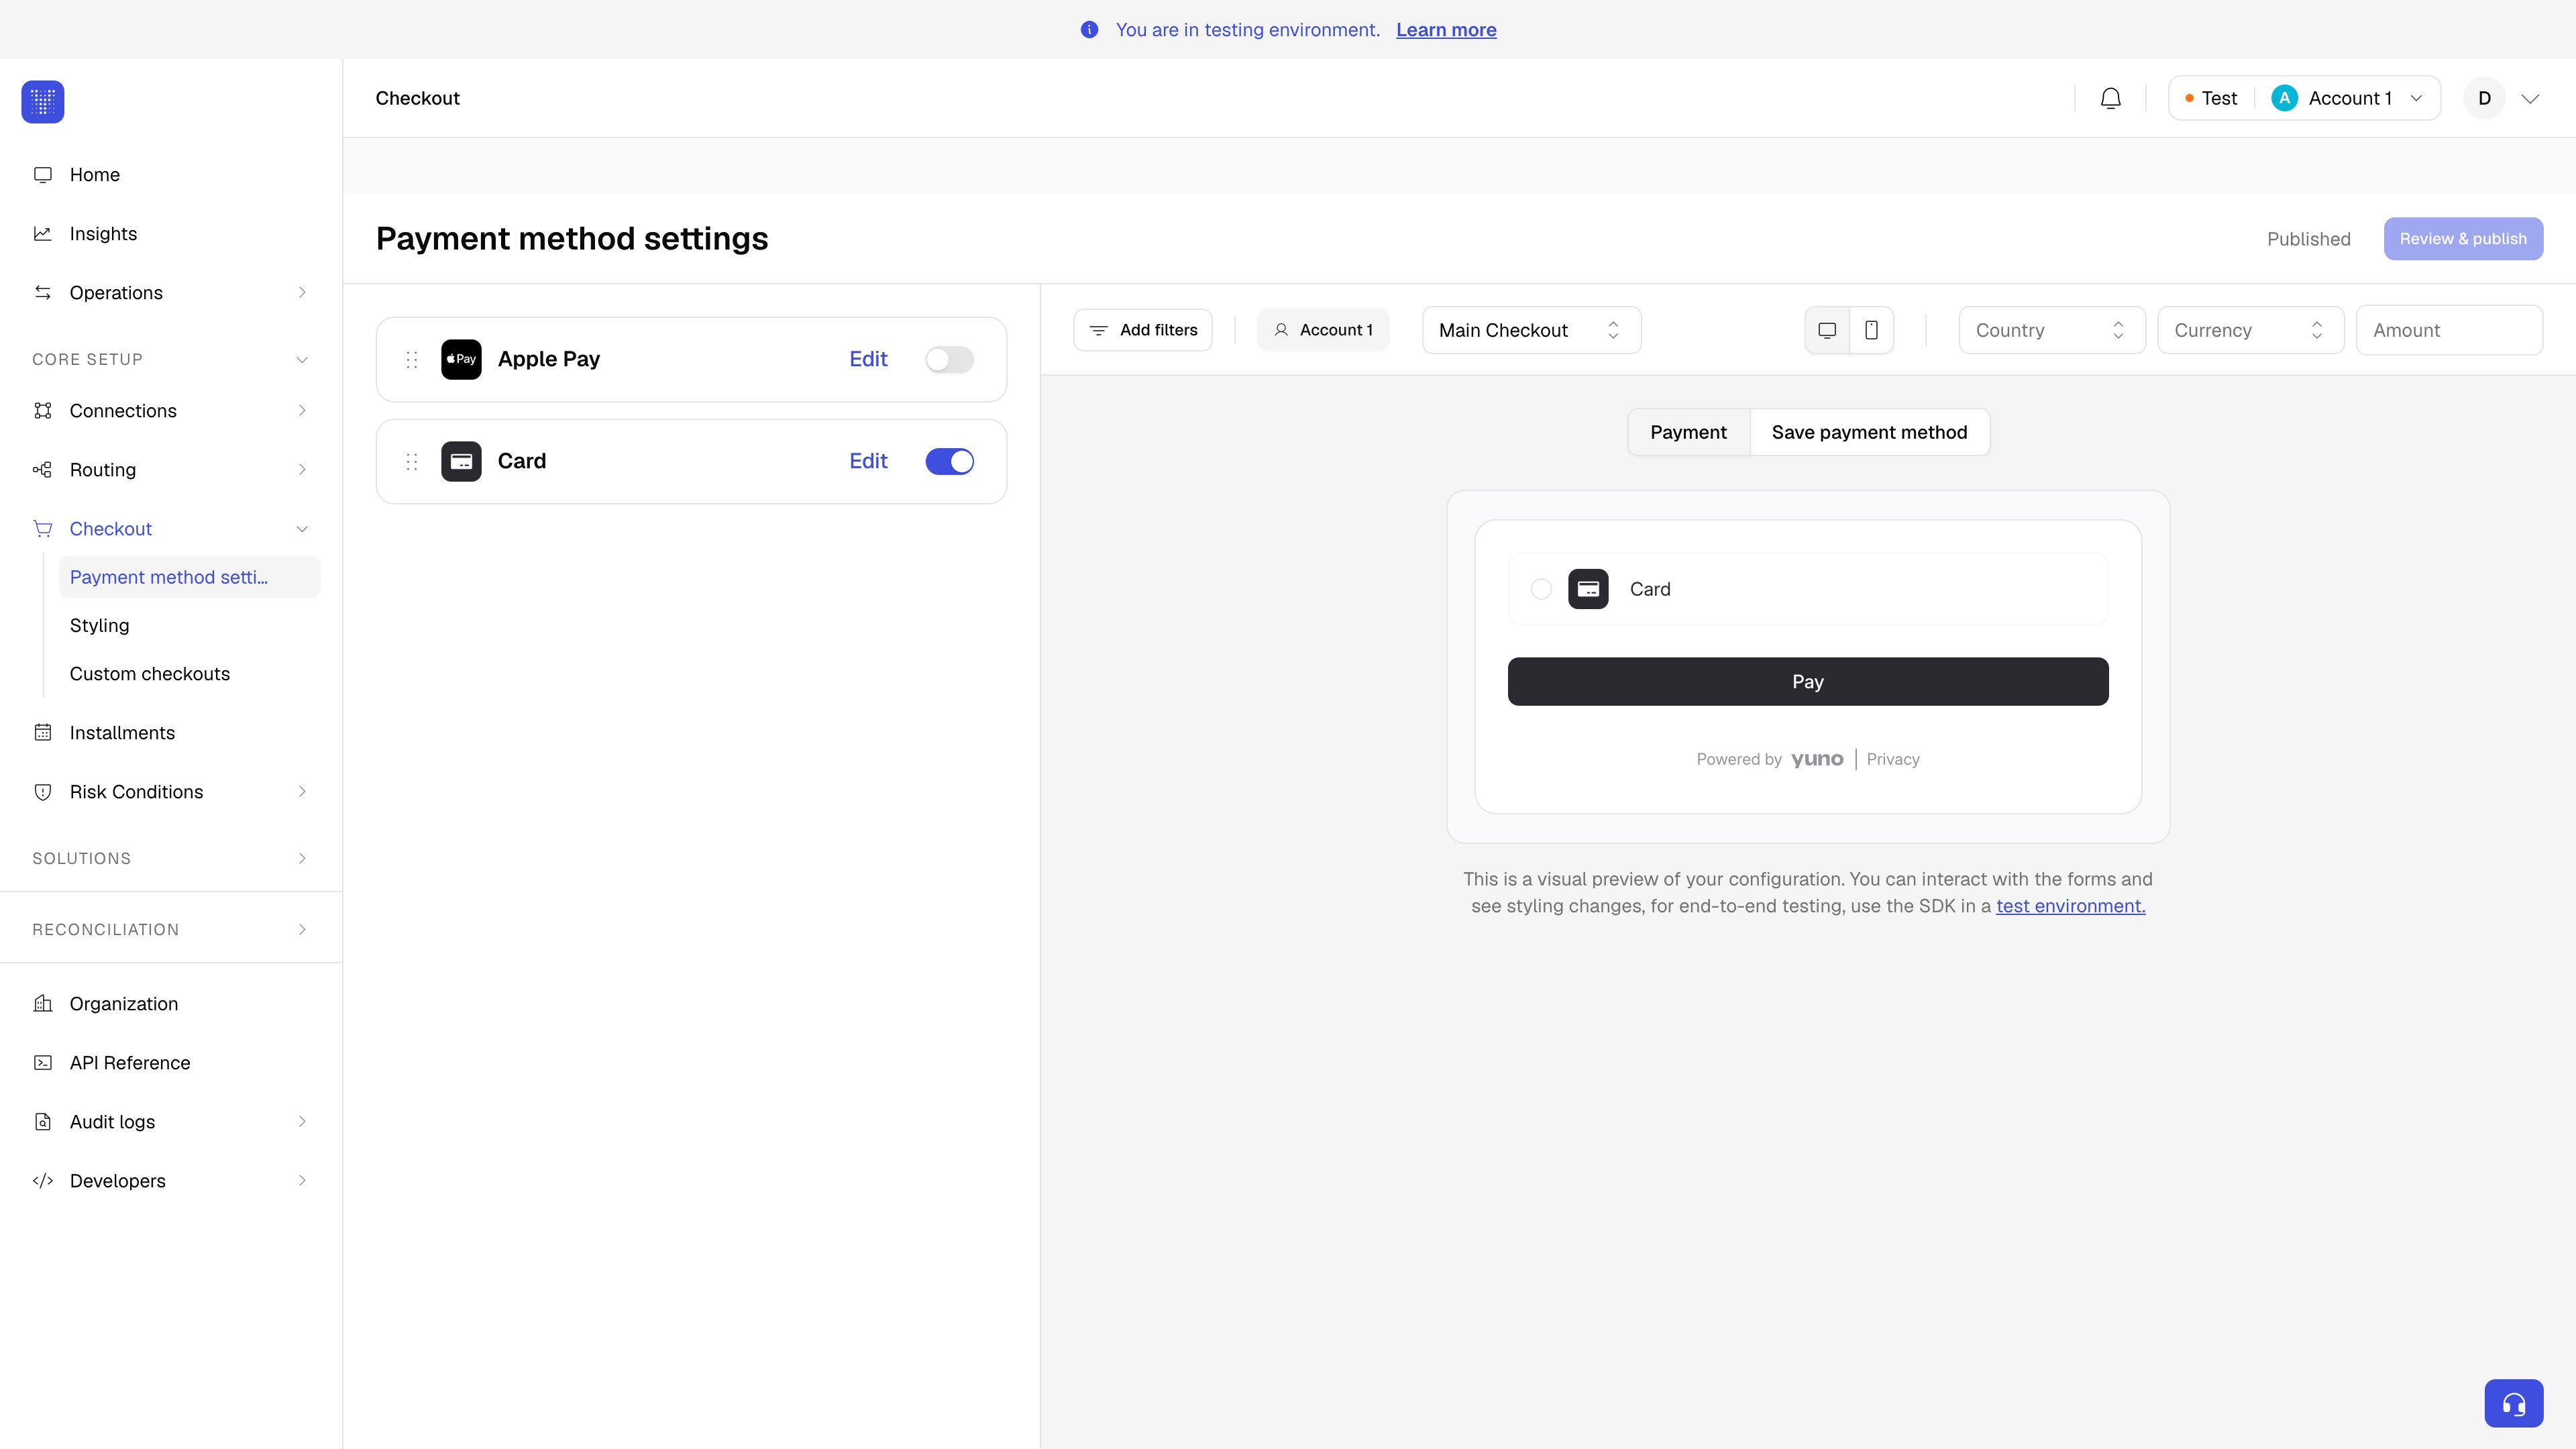Edit the Card payment method
Viewport: 2576px width, 1449px height.
[868, 461]
